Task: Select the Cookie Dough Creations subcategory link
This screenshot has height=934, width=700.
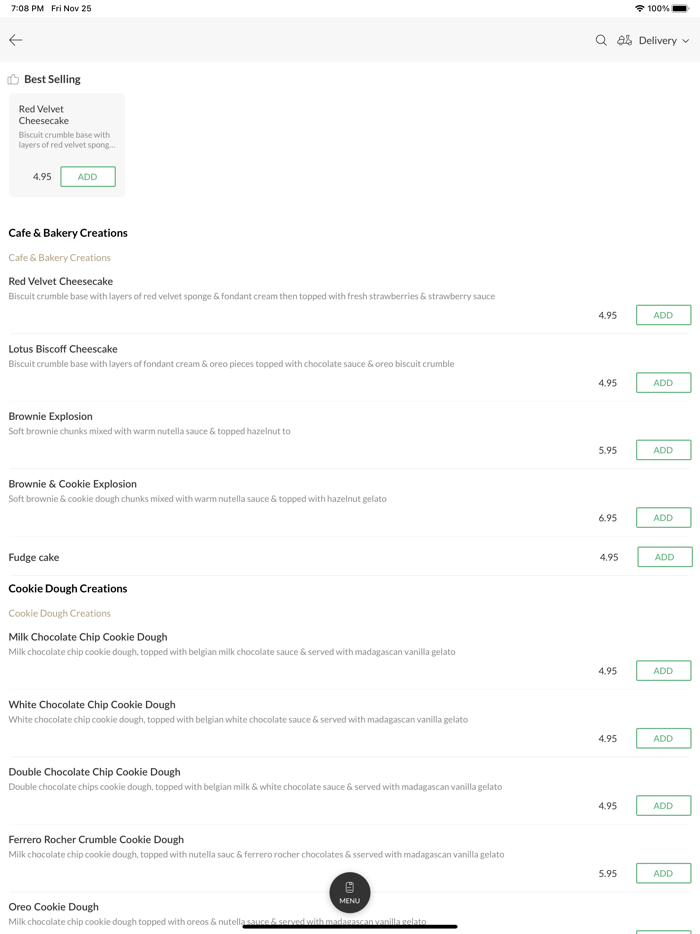Action: point(60,614)
